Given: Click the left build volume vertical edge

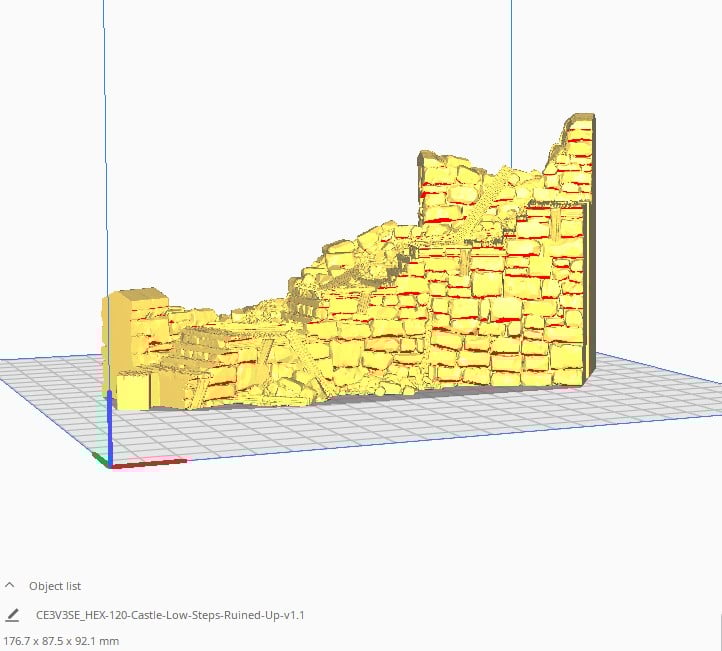Looking at the screenshot, I should tap(105, 147).
